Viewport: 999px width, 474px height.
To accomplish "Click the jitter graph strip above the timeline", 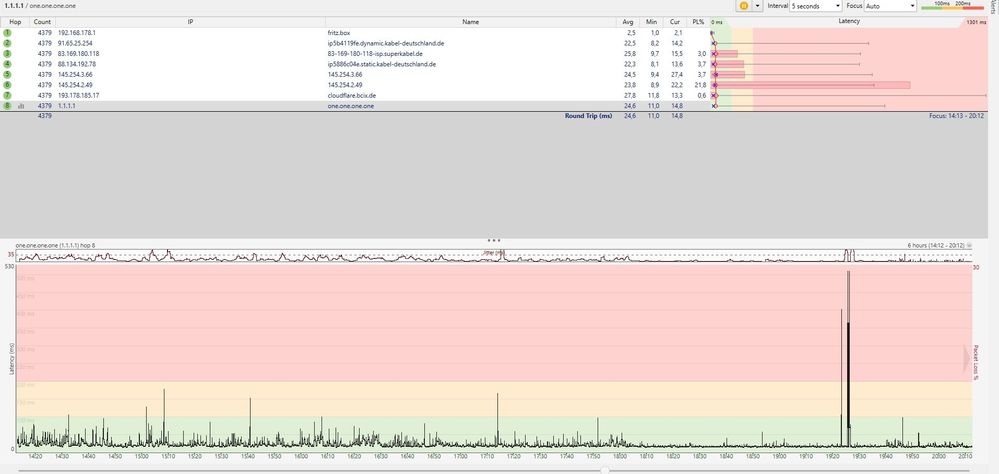I will tap(494, 256).
